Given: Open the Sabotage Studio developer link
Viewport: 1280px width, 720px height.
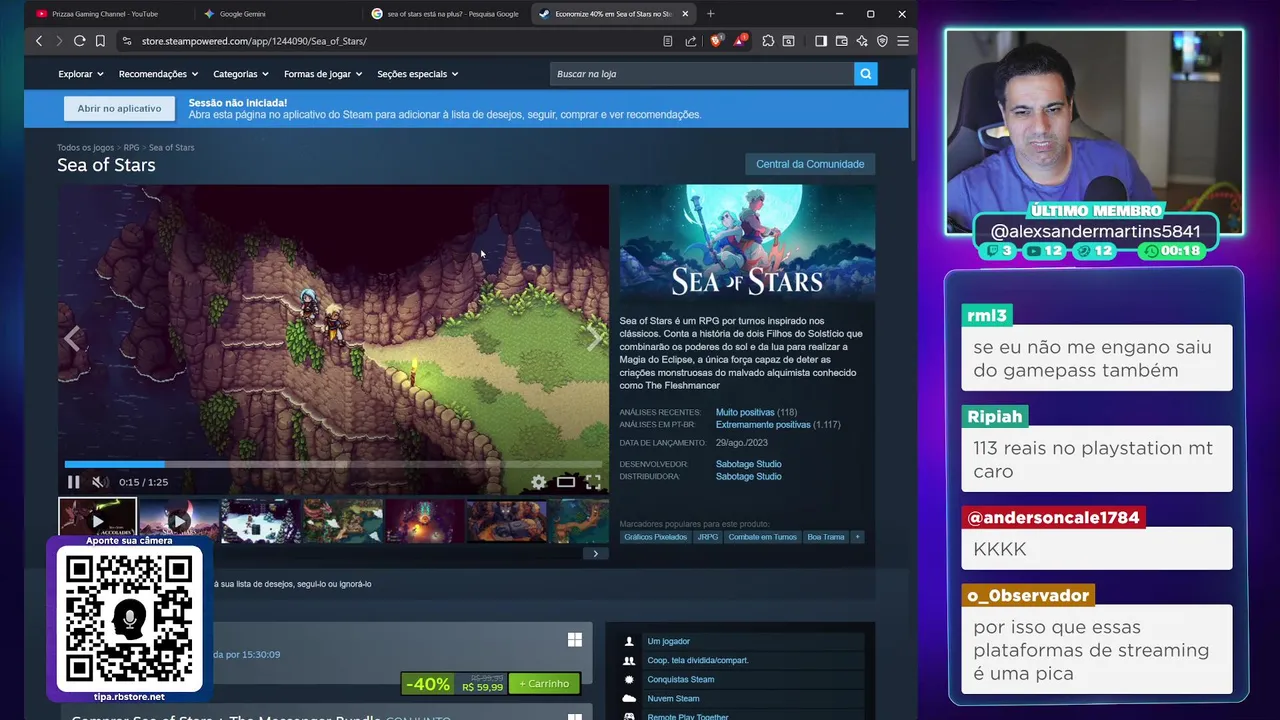Looking at the screenshot, I should click(748, 464).
